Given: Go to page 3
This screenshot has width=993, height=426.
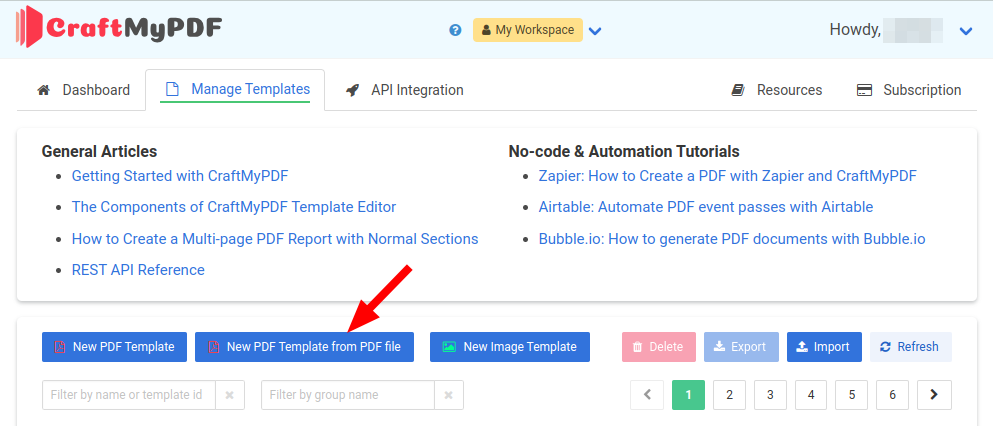Looking at the screenshot, I should [770, 395].
